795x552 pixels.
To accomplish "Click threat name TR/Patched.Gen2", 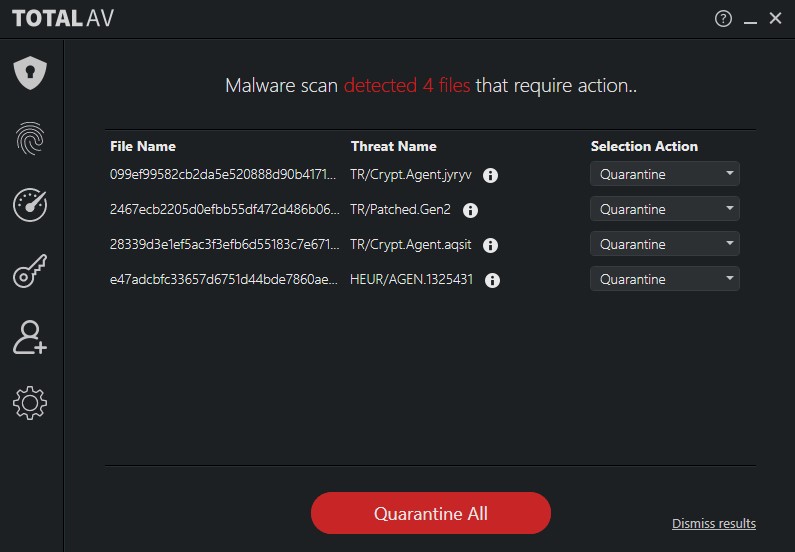I will (401, 209).
